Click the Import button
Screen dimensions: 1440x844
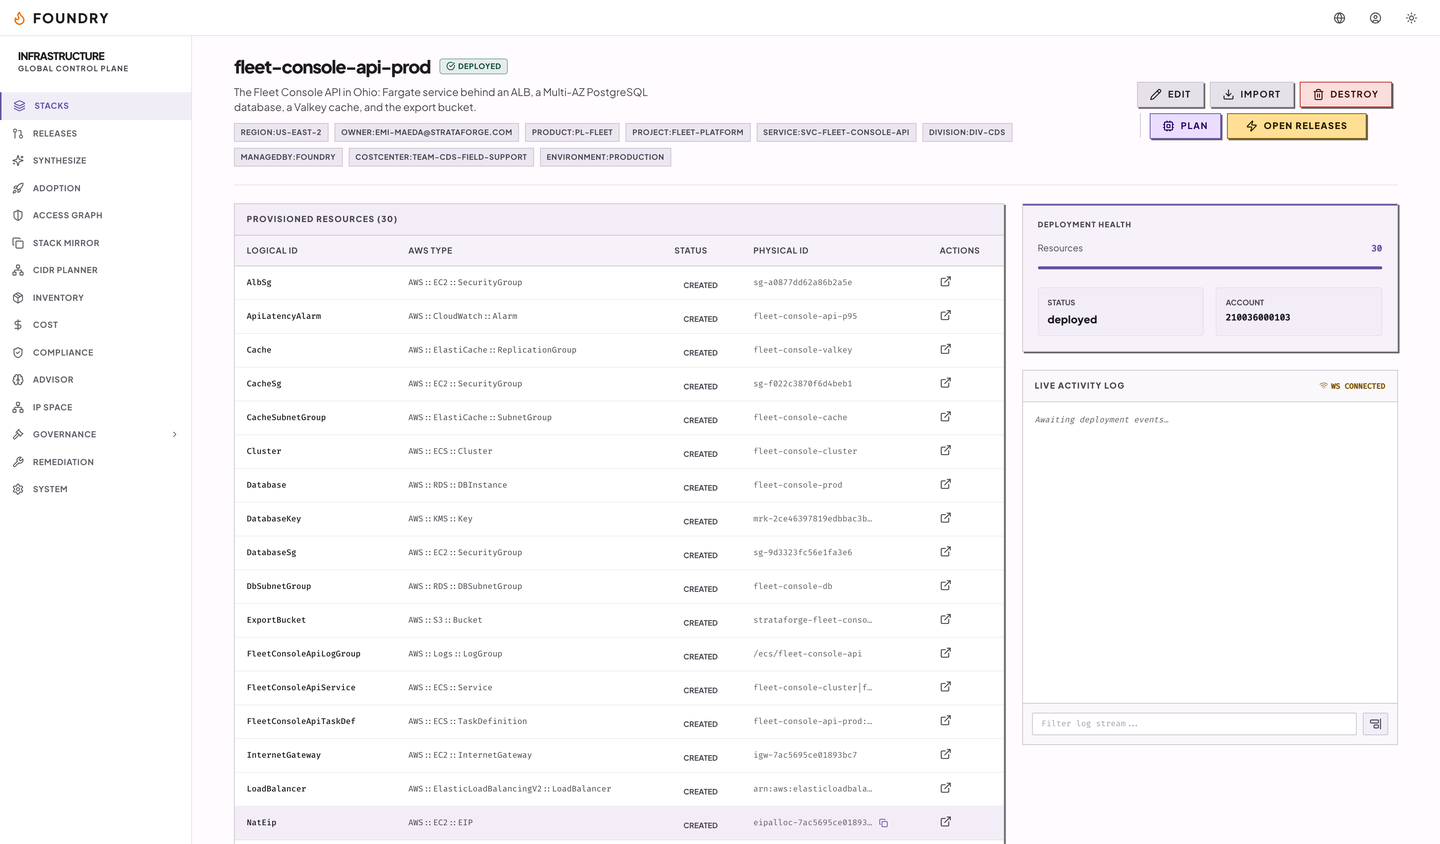tap(1251, 94)
